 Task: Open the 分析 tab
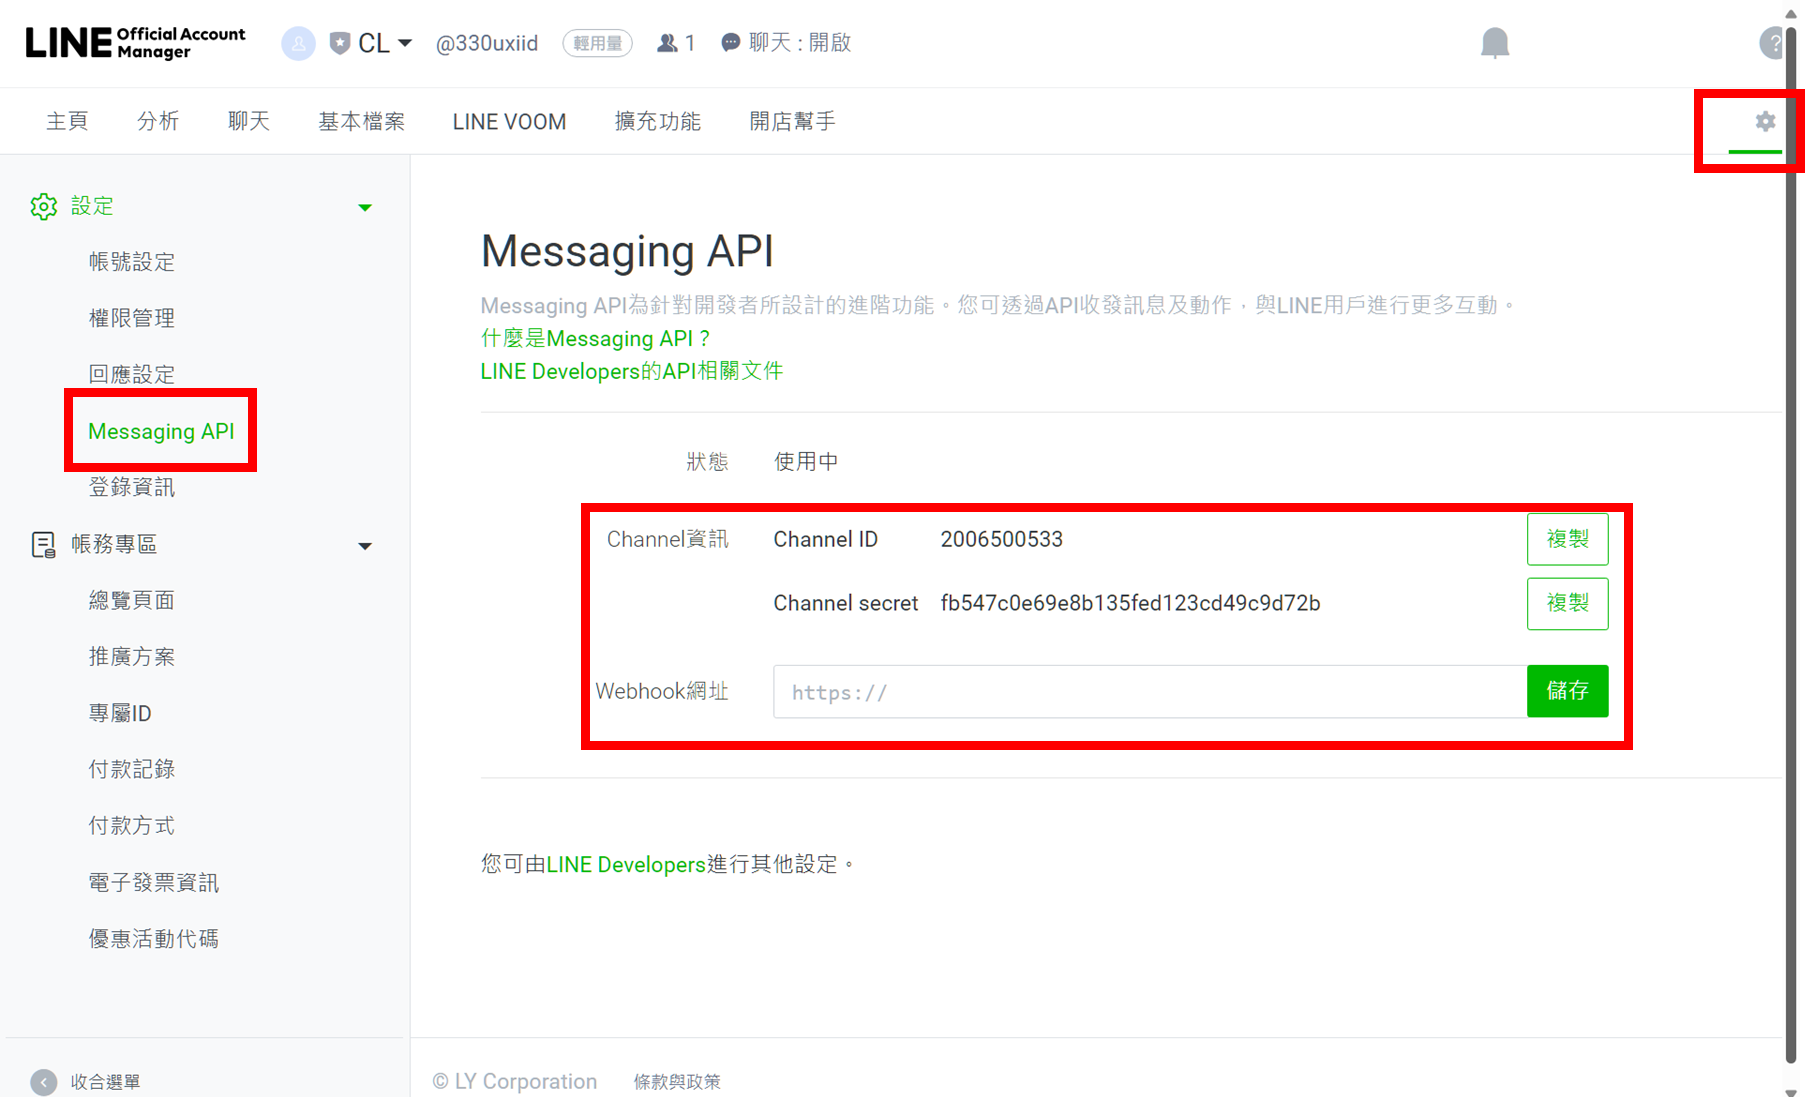tap(158, 122)
